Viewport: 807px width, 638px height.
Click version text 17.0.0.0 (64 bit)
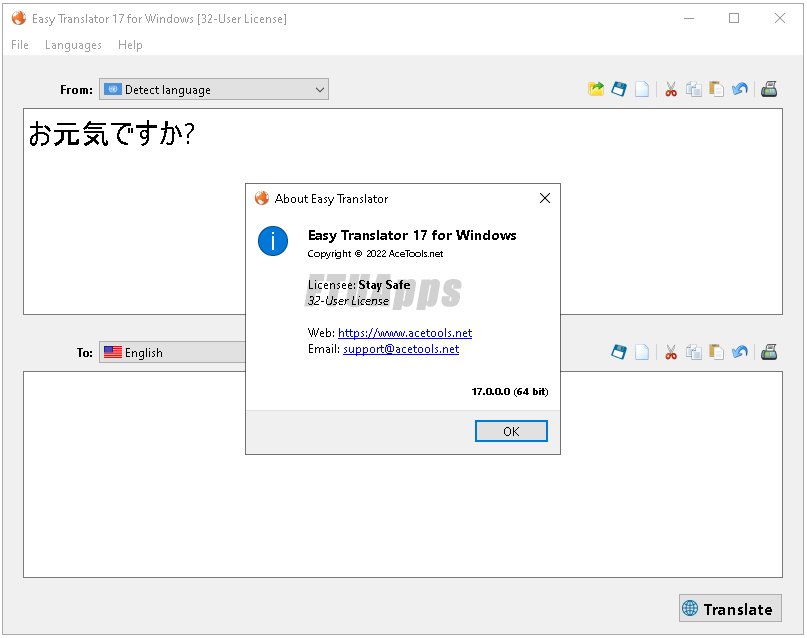[510, 392]
